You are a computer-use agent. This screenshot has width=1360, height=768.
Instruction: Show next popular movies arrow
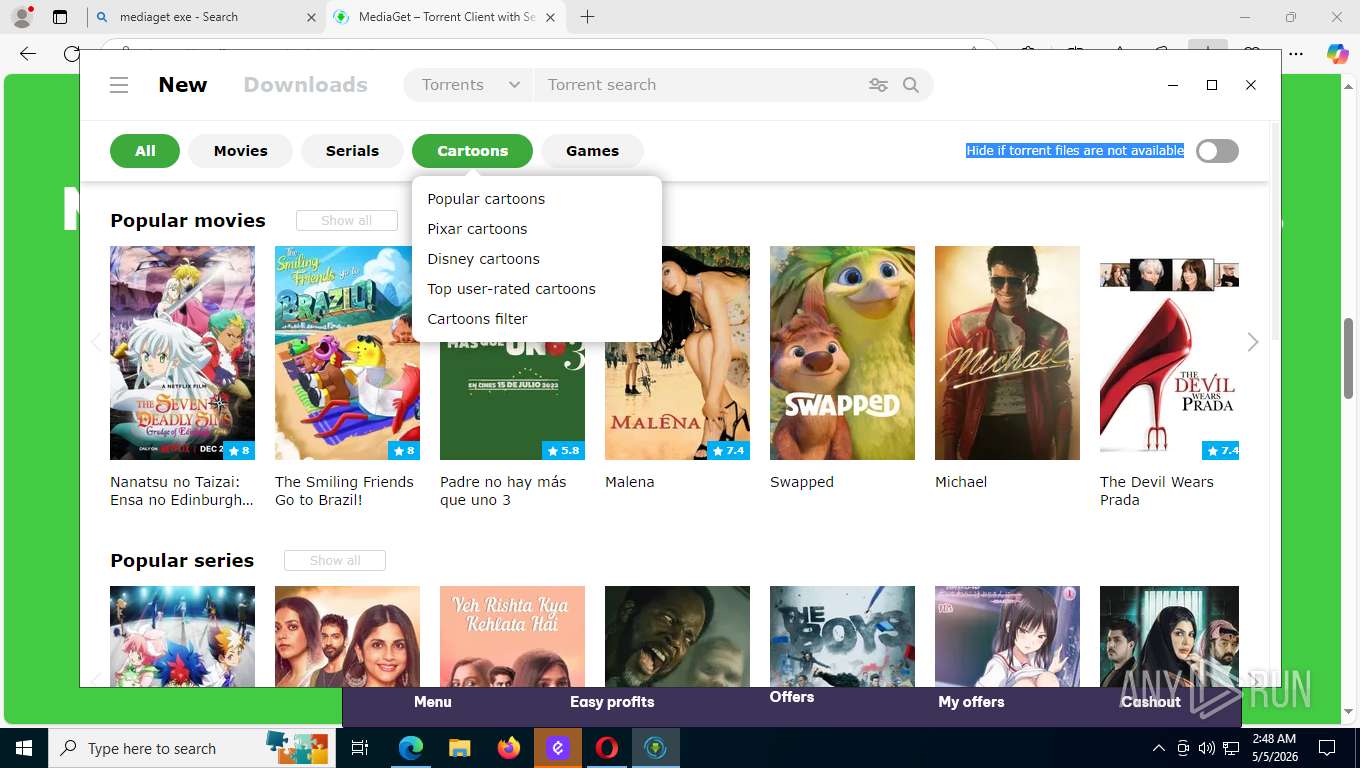tap(1253, 342)
